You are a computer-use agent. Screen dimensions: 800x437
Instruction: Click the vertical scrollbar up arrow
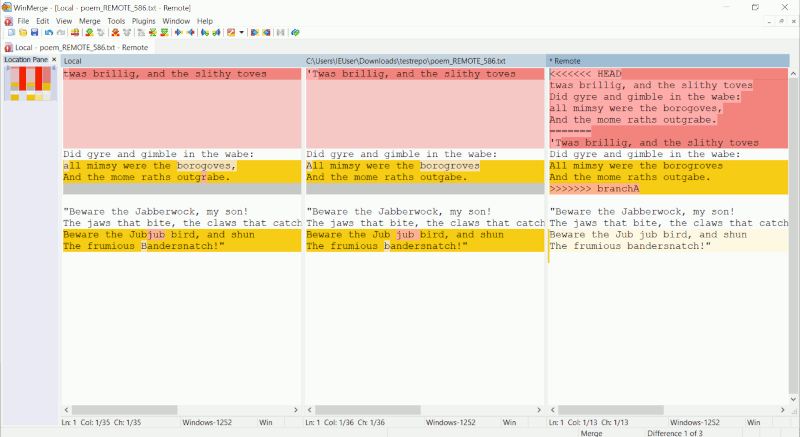(x=793, y=73)
